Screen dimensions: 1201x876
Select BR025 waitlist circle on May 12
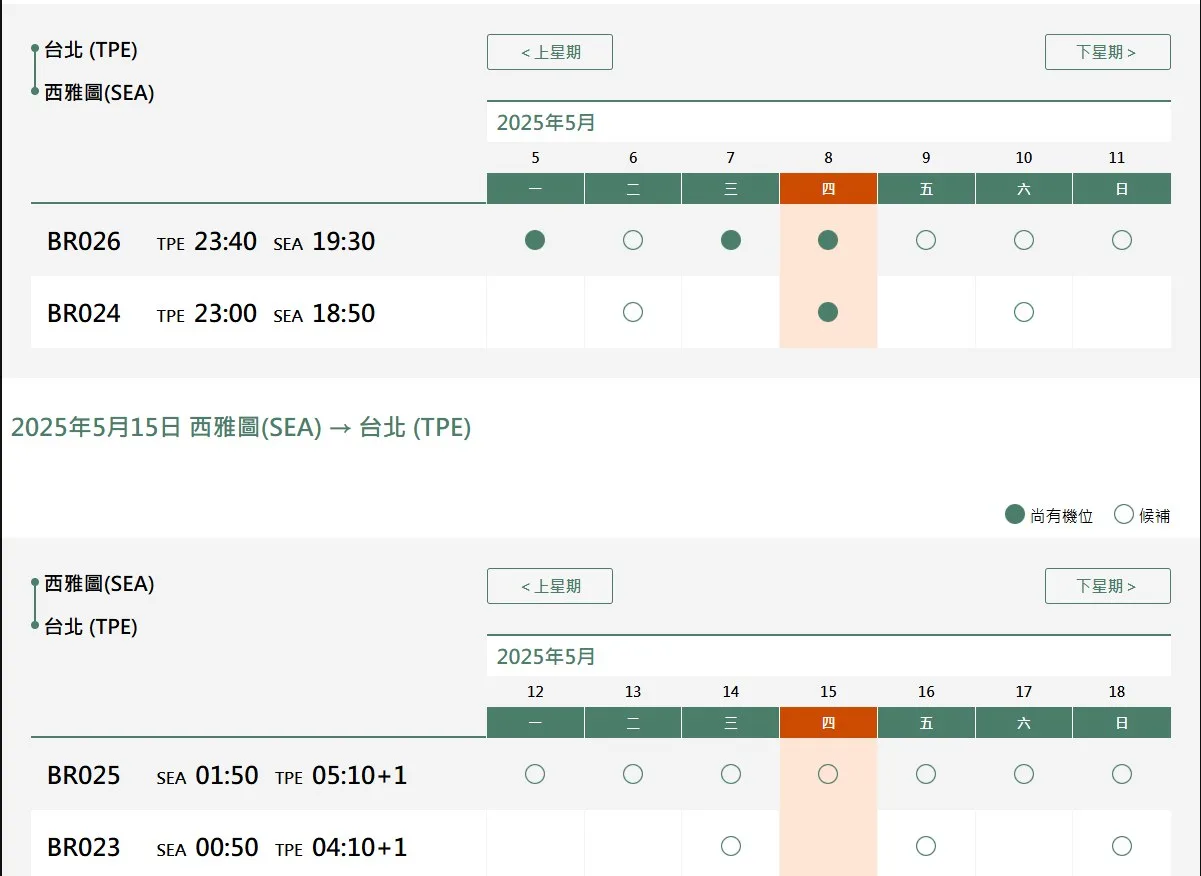[535, 774]
